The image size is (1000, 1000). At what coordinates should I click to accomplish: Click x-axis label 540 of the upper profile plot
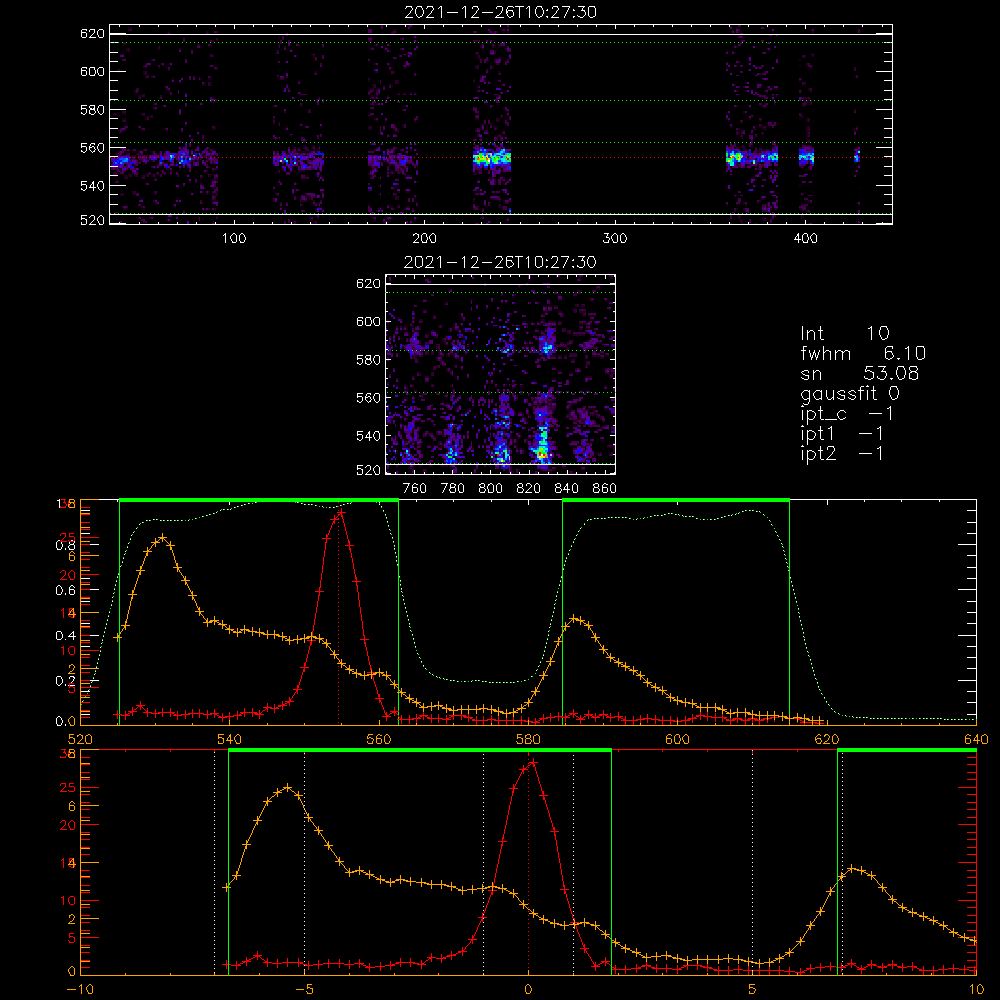point(230,739)
